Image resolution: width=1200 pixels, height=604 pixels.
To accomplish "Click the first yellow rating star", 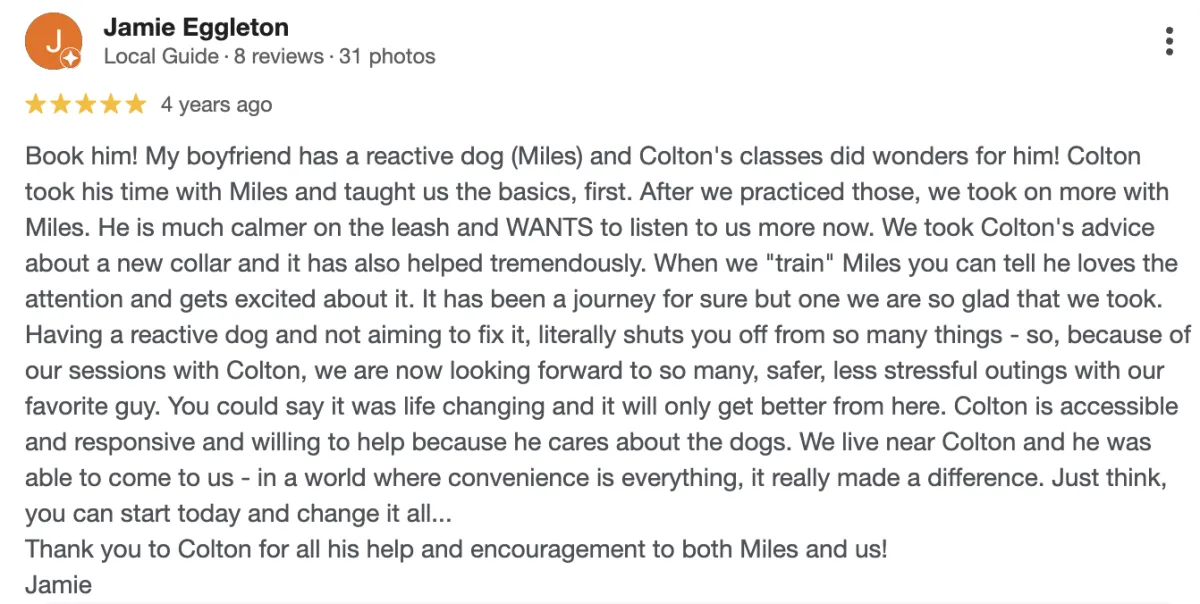I will click(36, 104).
